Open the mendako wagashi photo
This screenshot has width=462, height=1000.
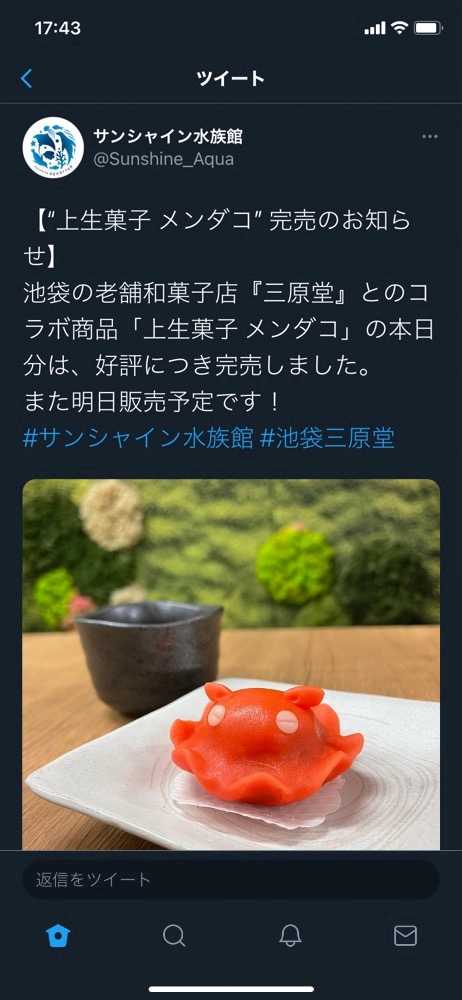click(x=231, y=664)
